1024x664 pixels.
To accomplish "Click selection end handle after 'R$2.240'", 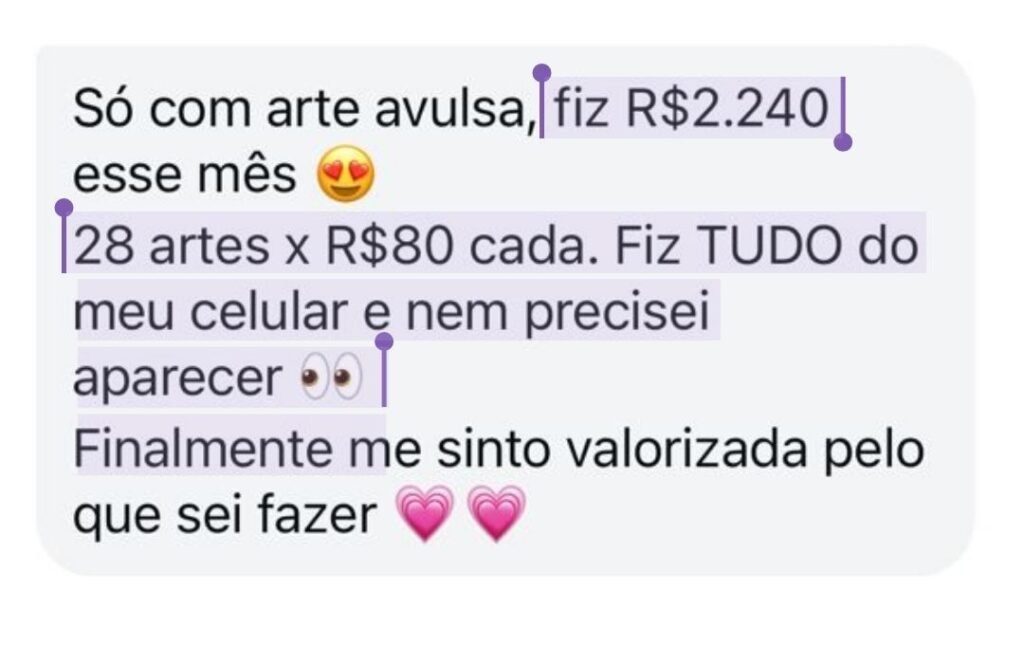I will point(843,142).
